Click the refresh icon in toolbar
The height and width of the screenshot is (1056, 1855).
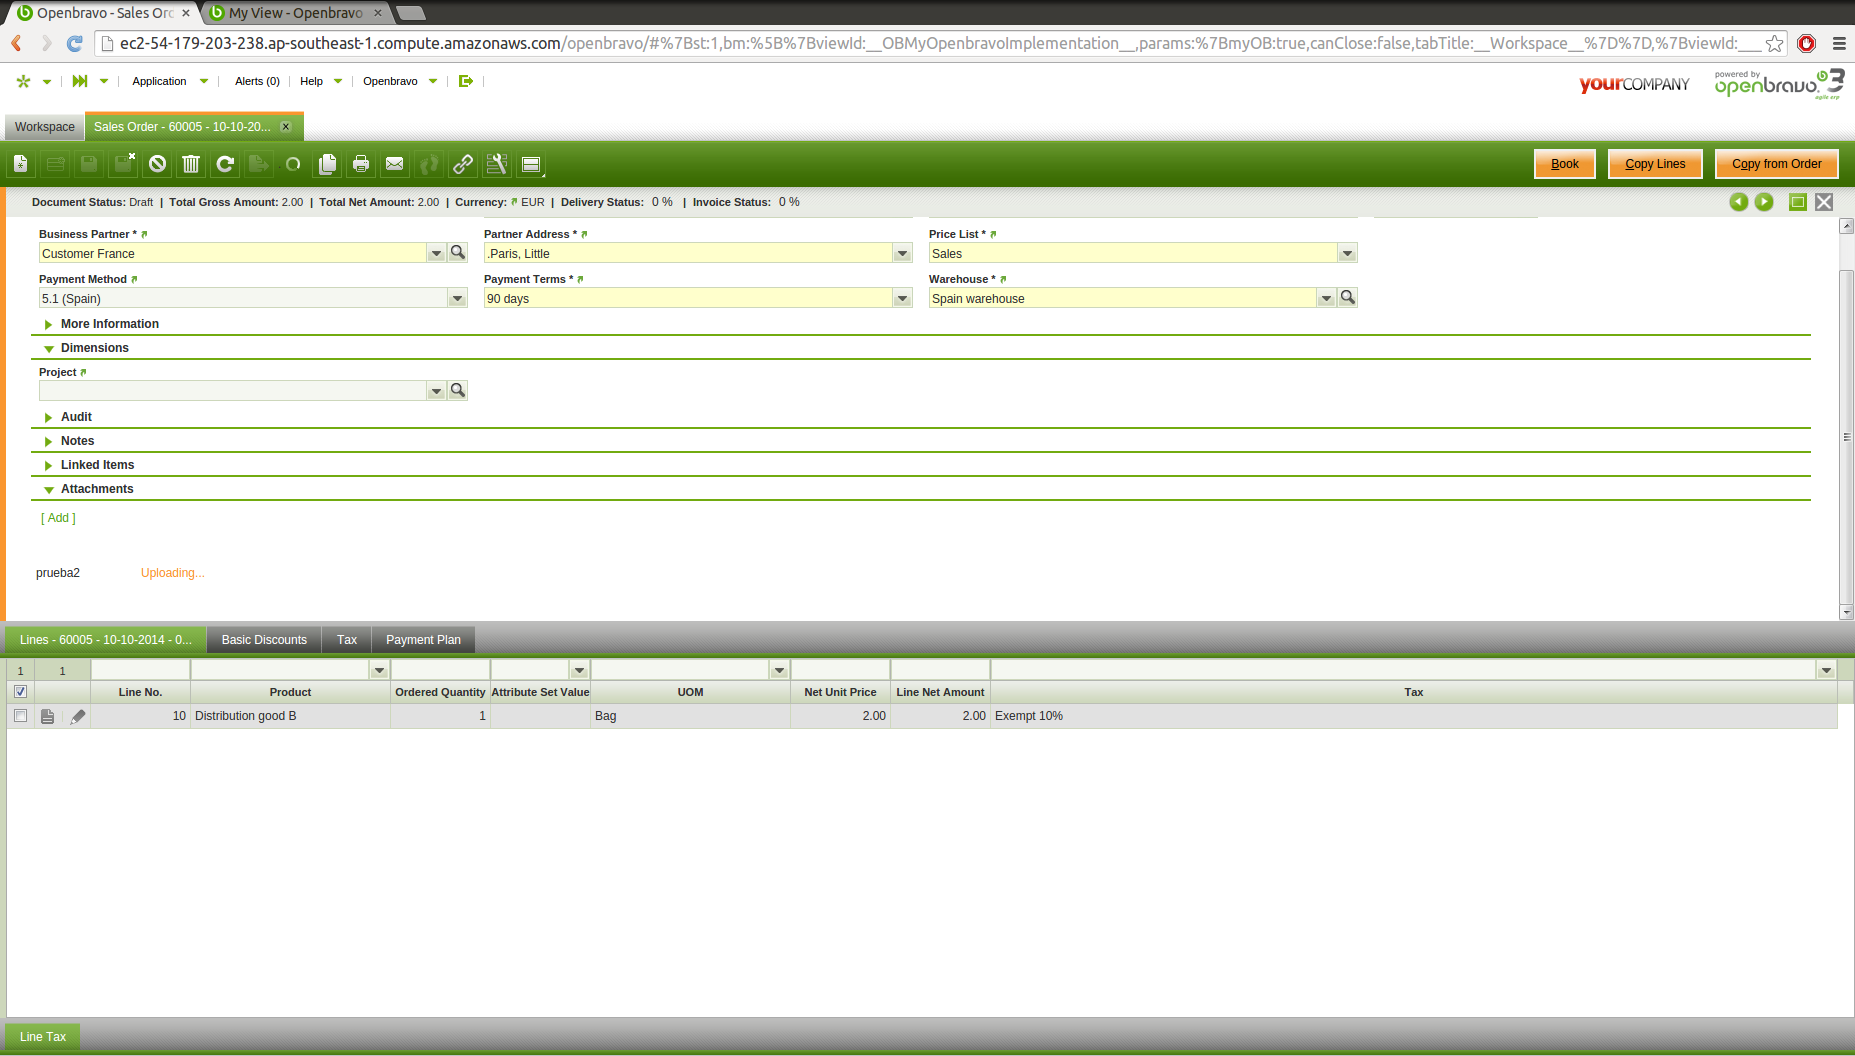pos(225,164)
